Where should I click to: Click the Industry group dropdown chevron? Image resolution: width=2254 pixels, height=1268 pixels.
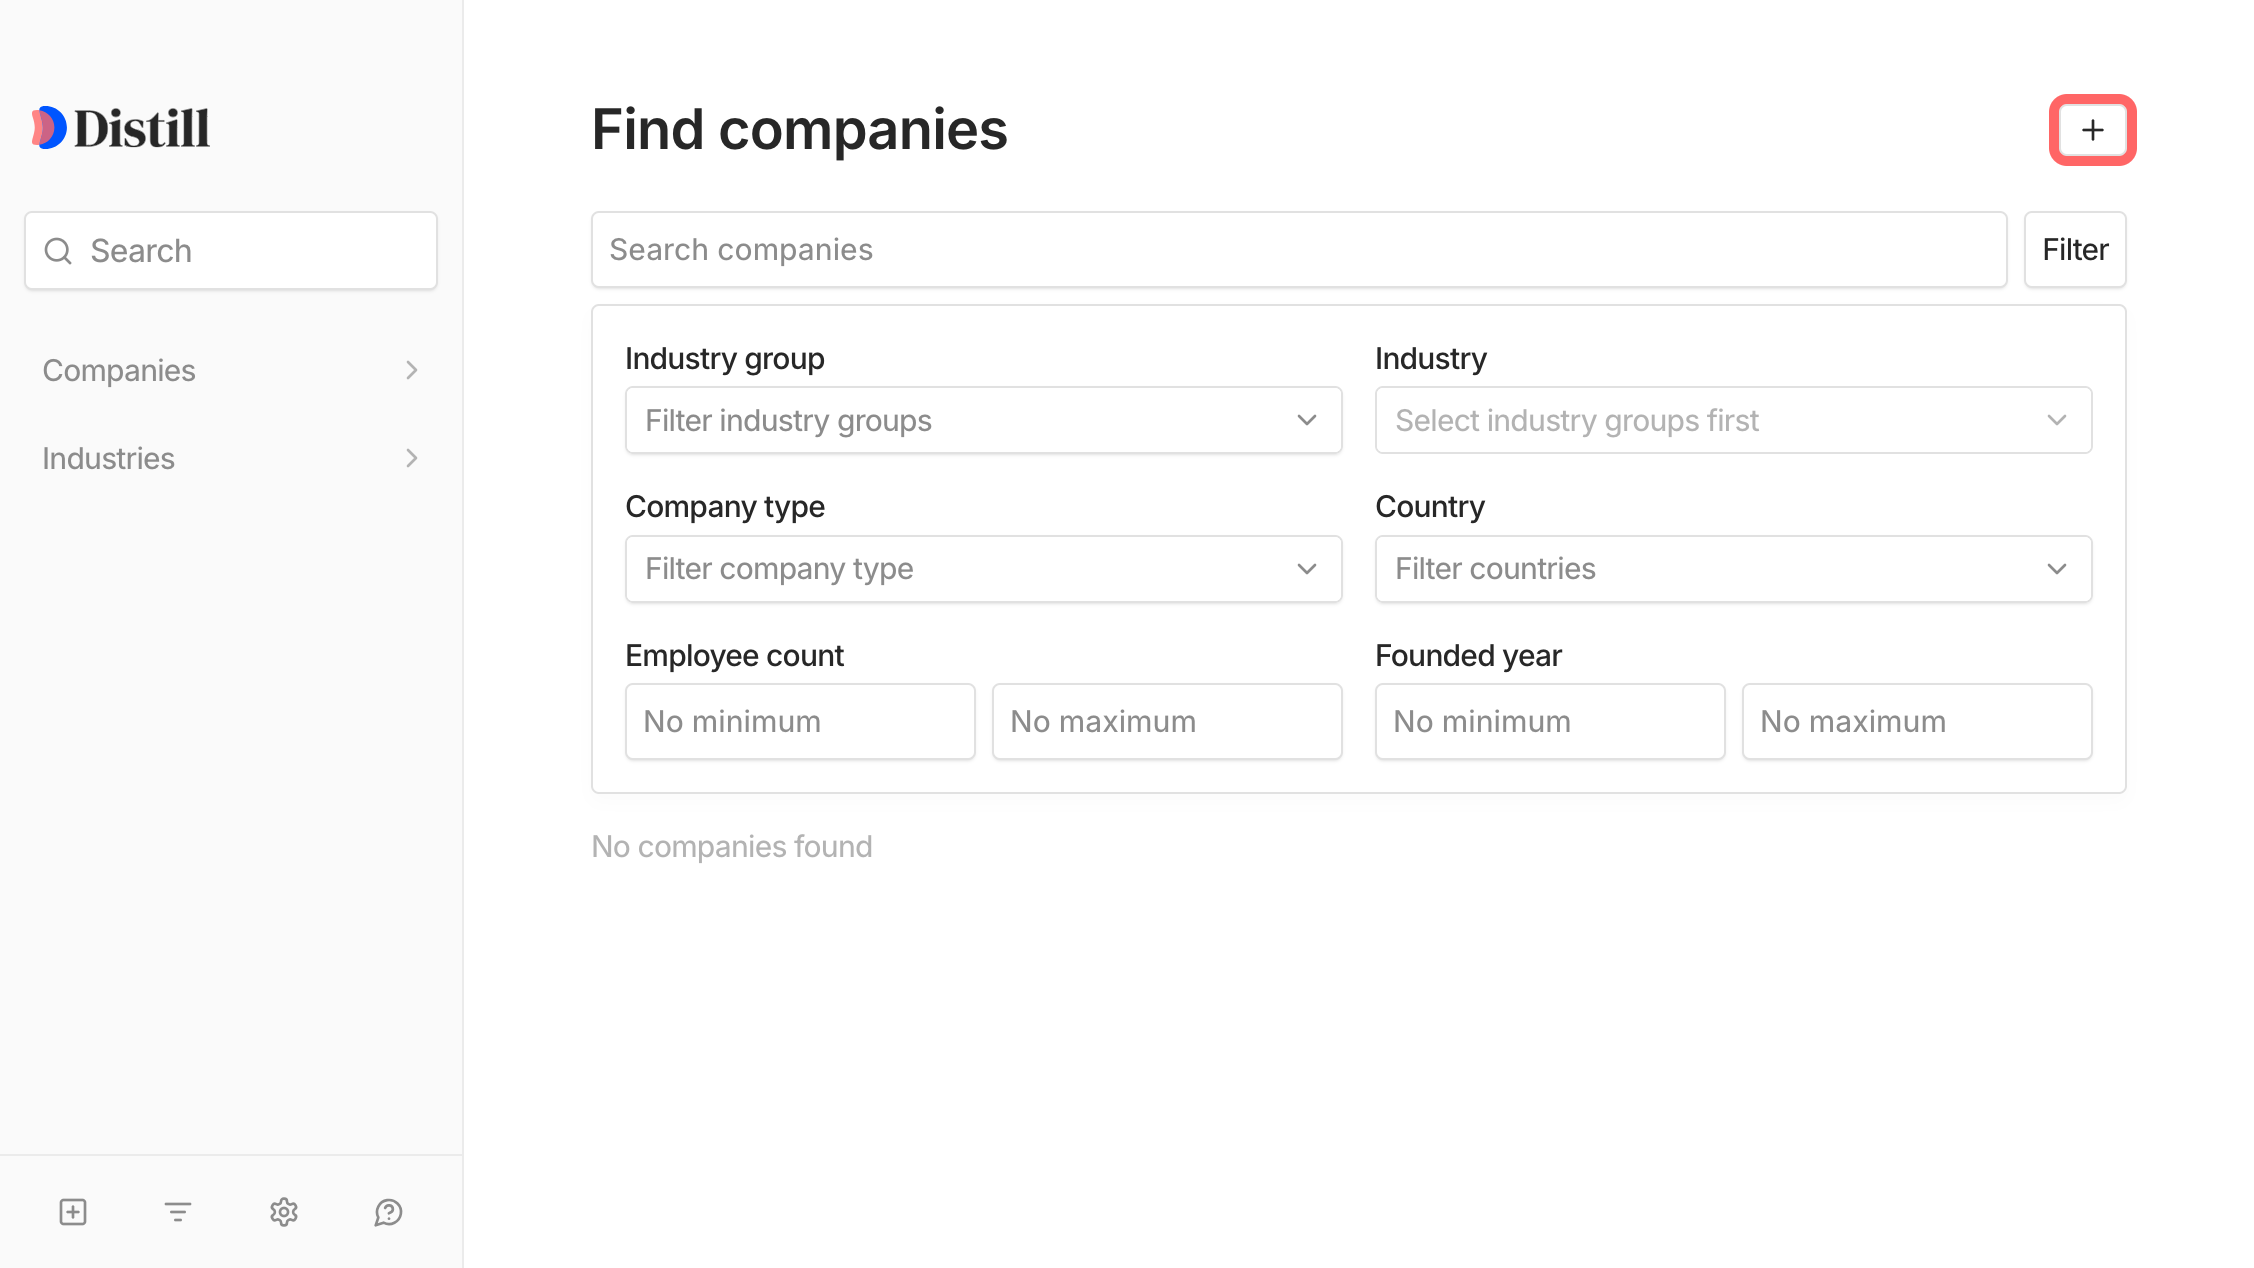click(1307, 420)
